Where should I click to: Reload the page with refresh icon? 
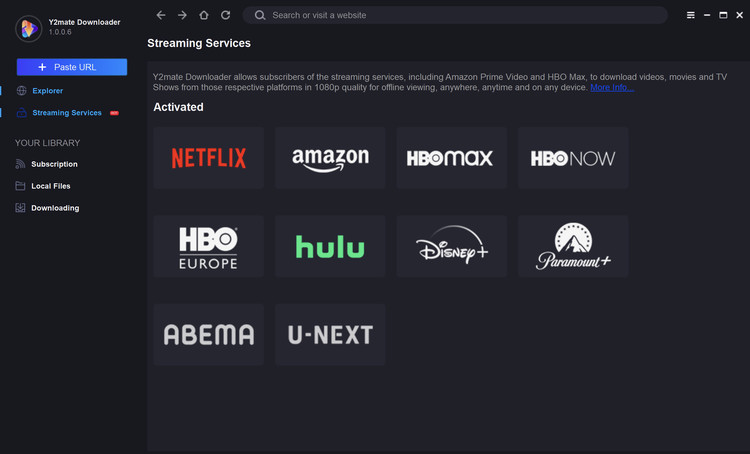click(225, 15)
